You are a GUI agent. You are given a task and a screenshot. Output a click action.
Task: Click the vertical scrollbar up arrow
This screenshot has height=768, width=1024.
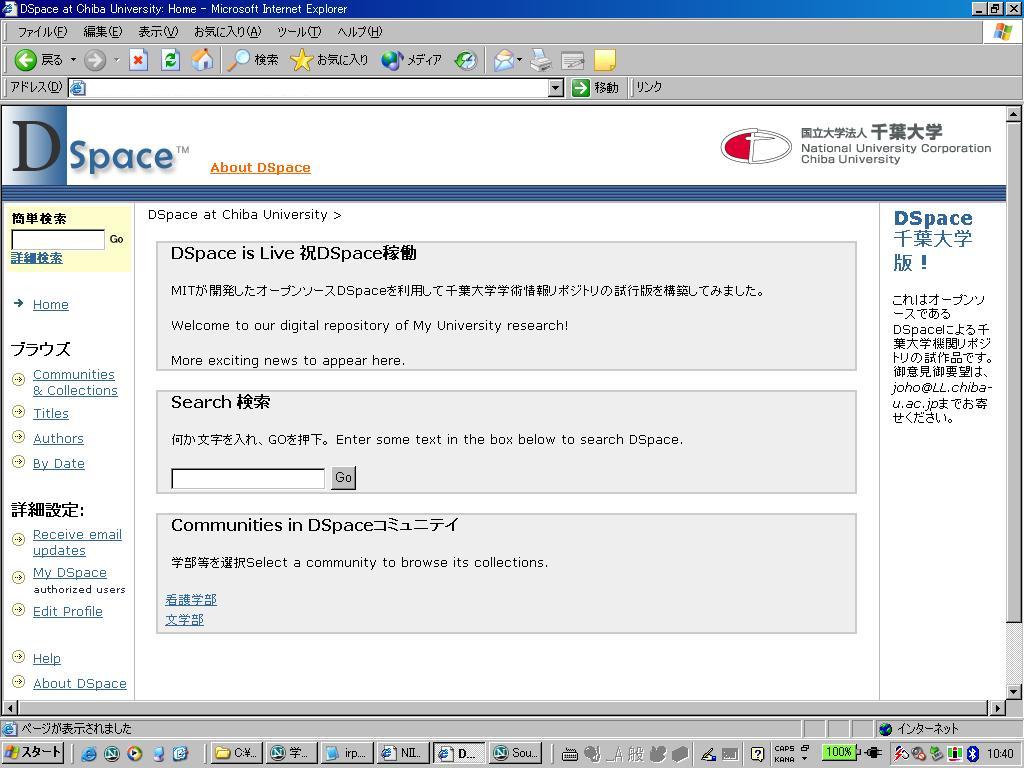pos(1014,114)
